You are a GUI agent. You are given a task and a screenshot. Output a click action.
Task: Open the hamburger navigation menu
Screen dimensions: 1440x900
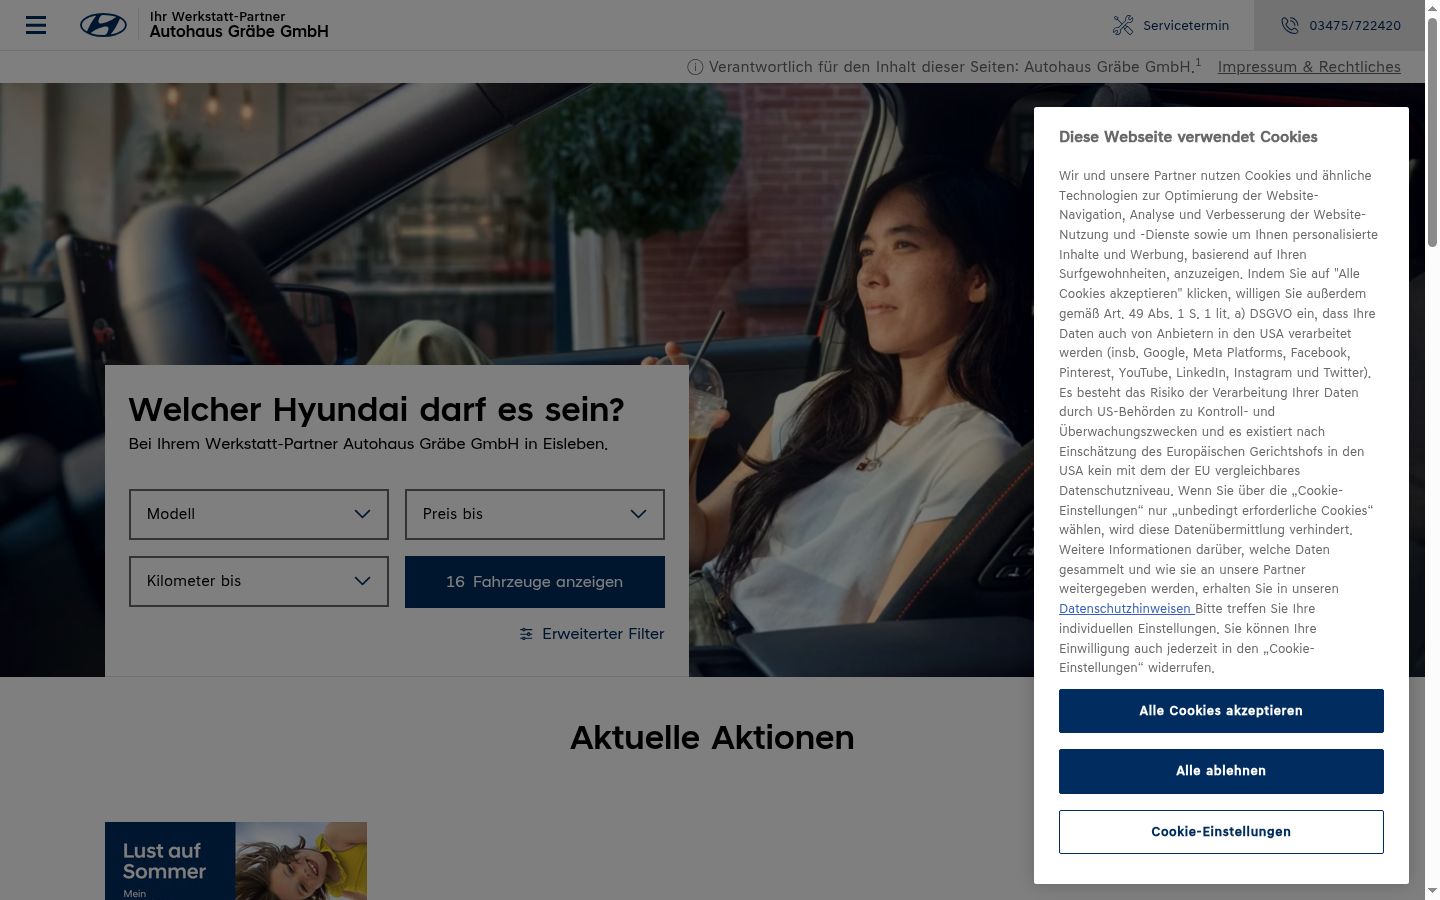click(36, 25)
